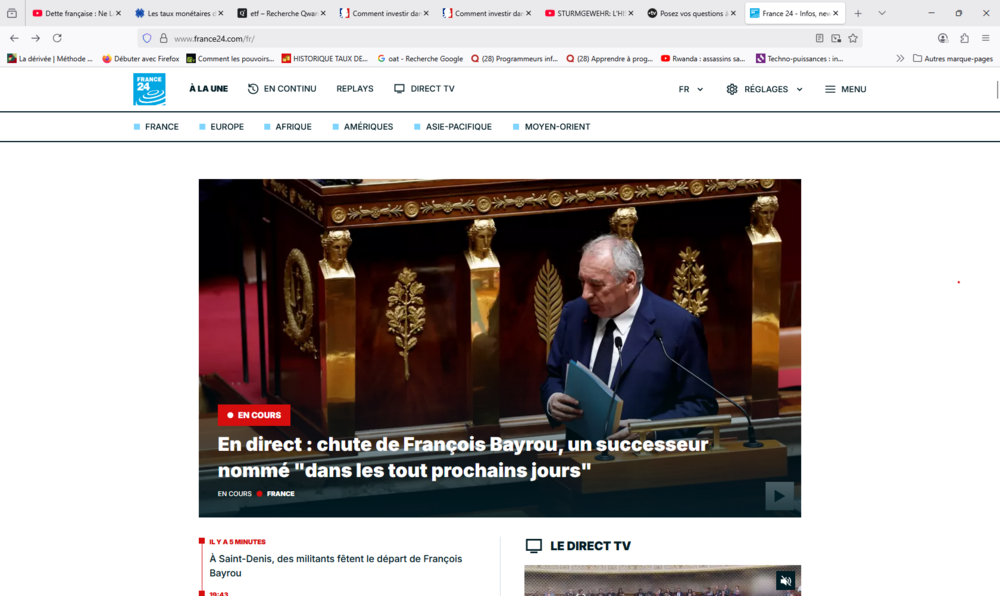Open the FR language dropdown
The width and height of the screenshot is (1000, 596).
coord(690,89)
